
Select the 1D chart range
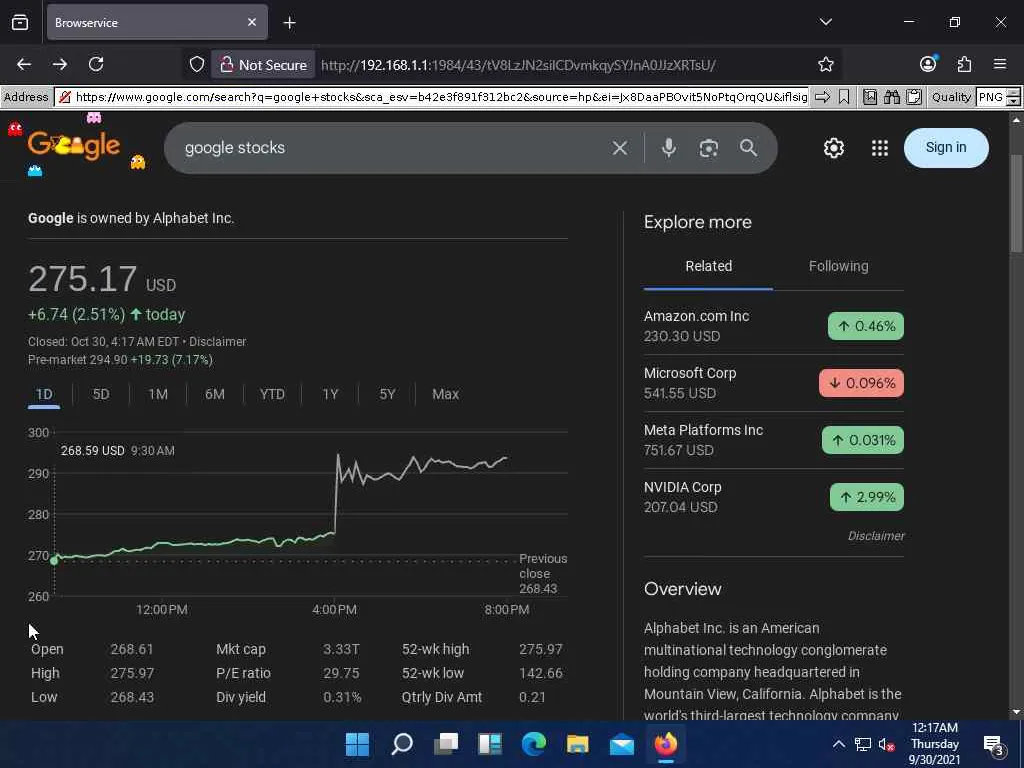[x=44, y=394]
